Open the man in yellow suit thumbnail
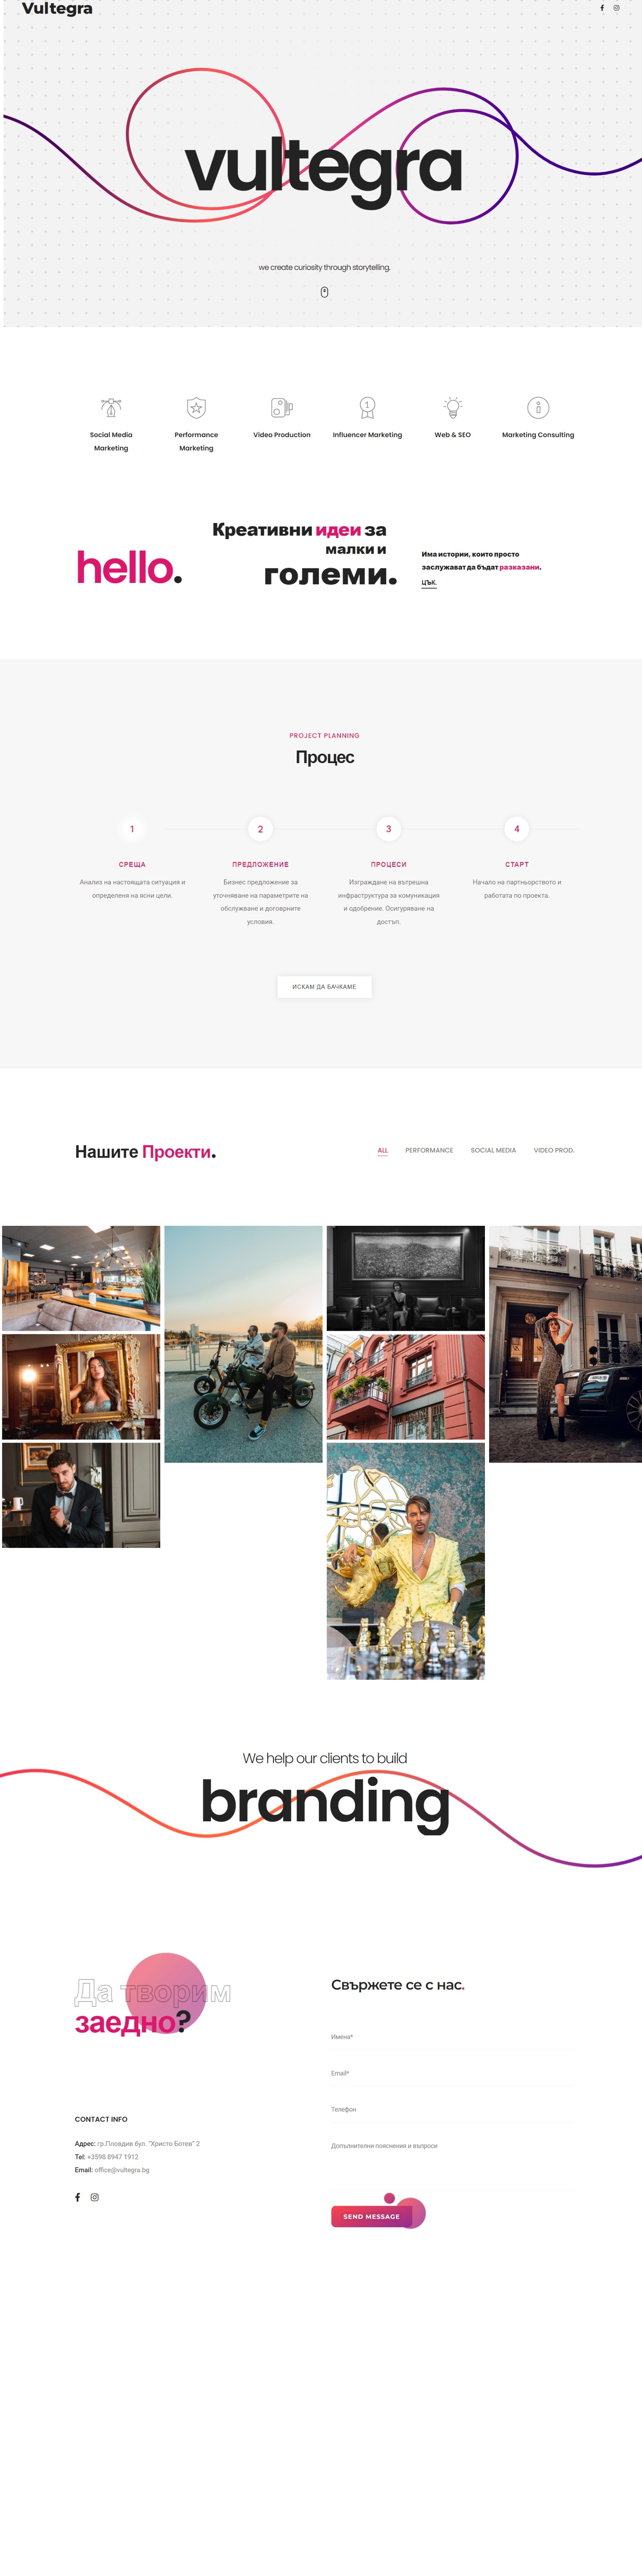 (406, 1561)
